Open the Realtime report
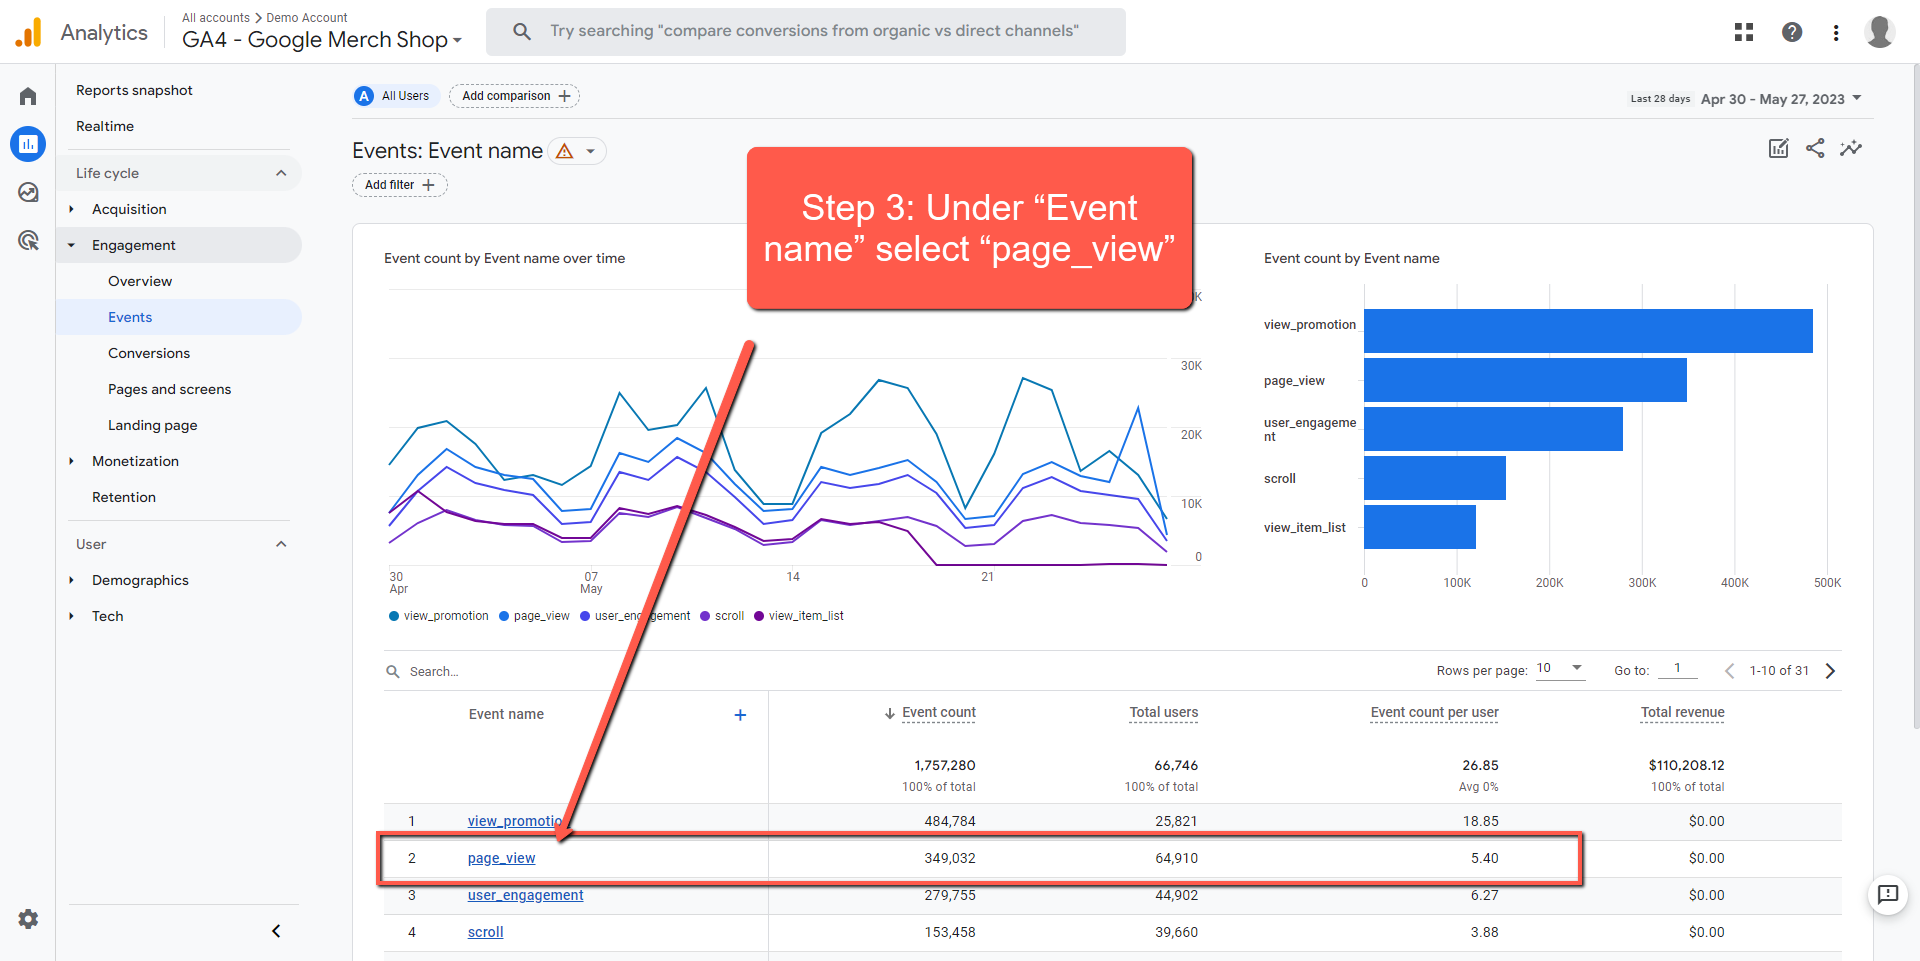Image resolution: width=1920 pixels, height=961 pixels. click(105, 126)
